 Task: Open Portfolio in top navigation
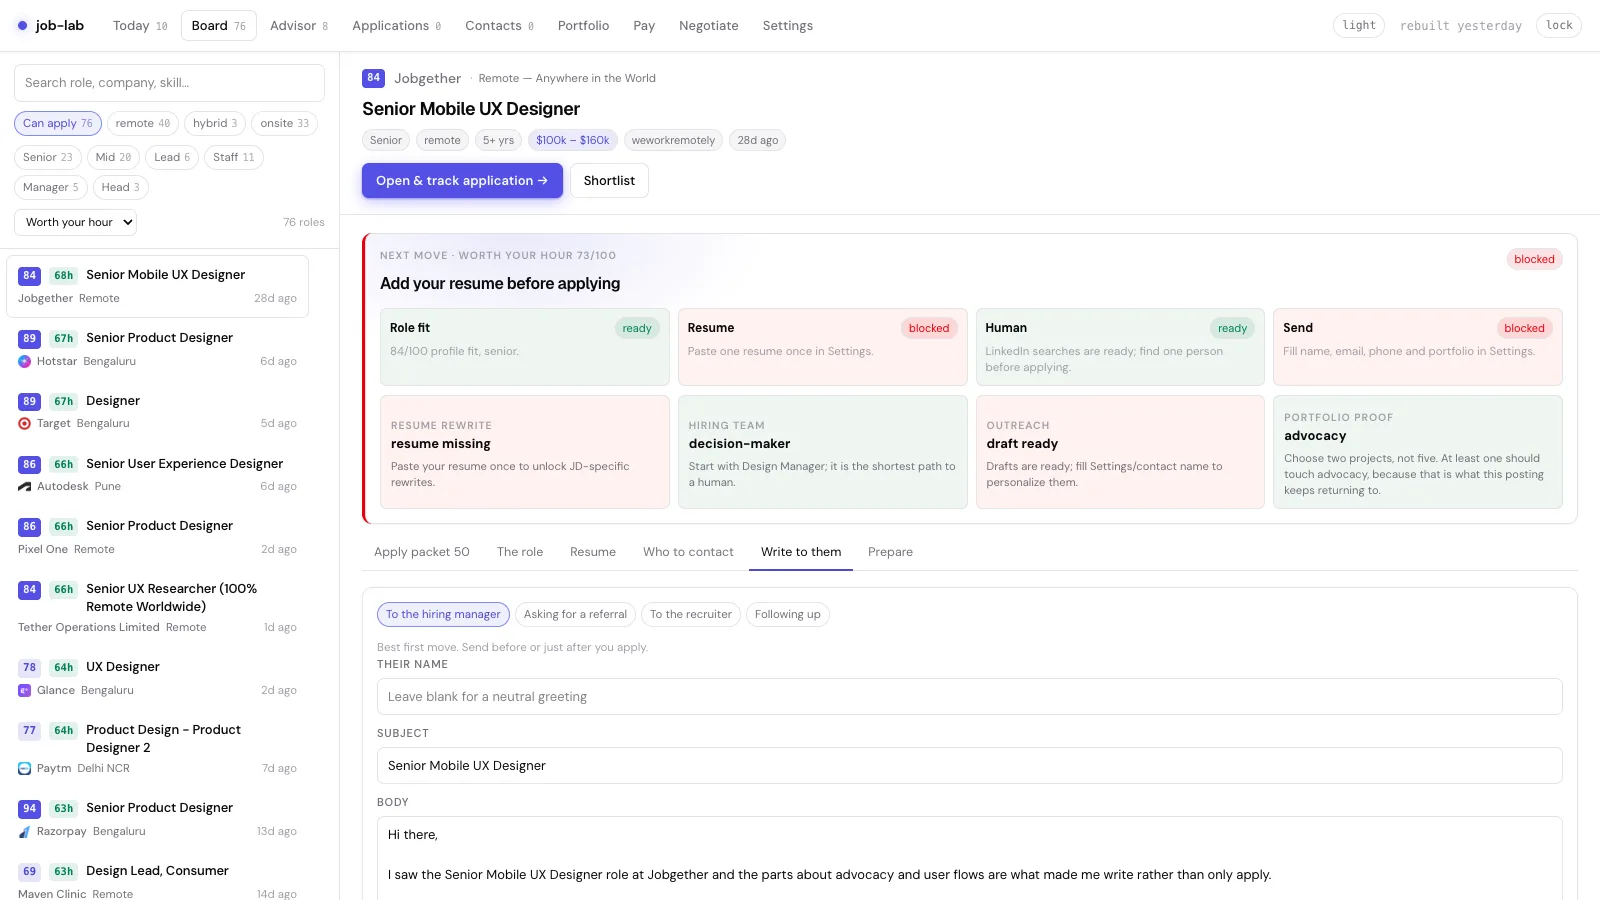[x=583, y=26]
